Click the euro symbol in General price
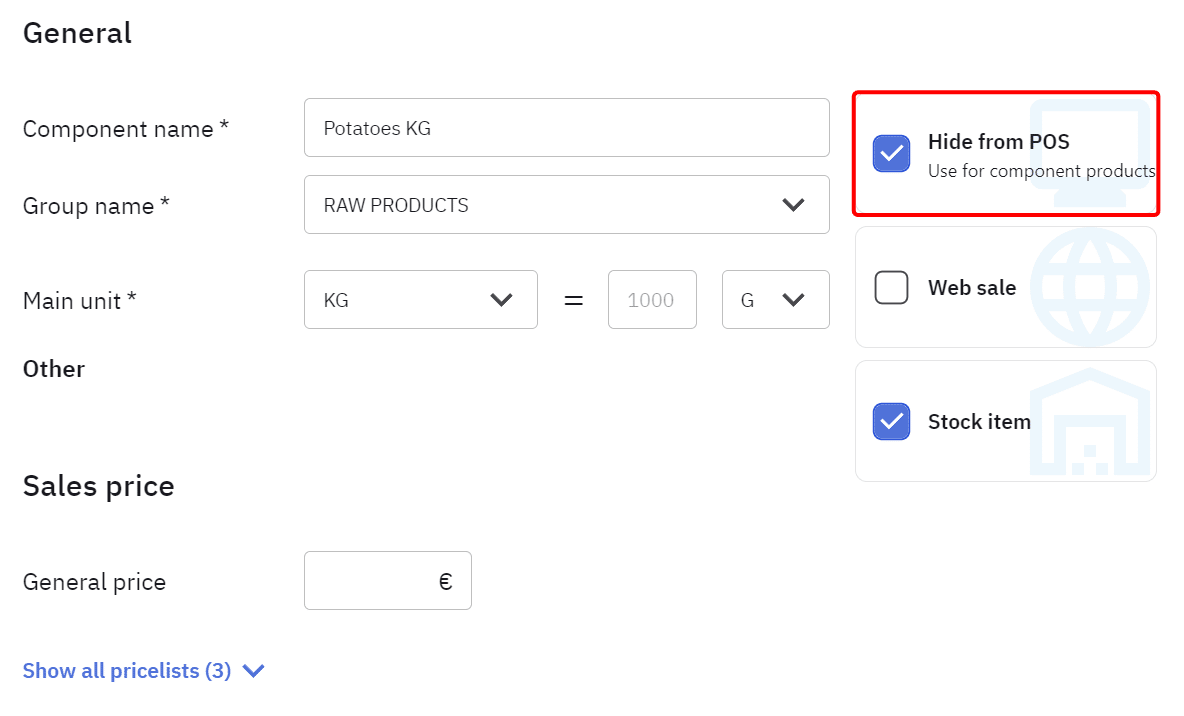This screenshot has width=1184, height=716. [445, 581]
